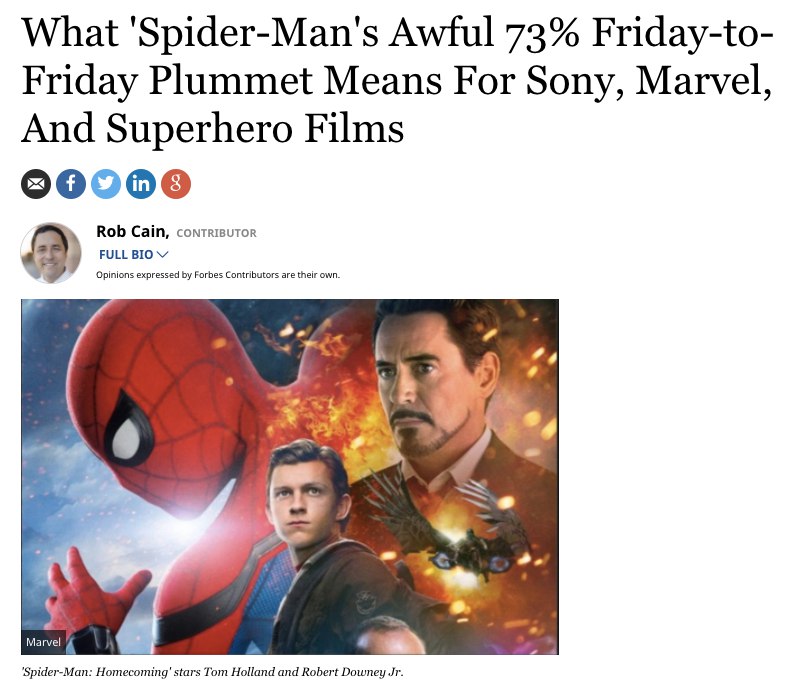Expand the Full Bio section
The height and width of the screenshot is (688, 807).
pos(126,254)
